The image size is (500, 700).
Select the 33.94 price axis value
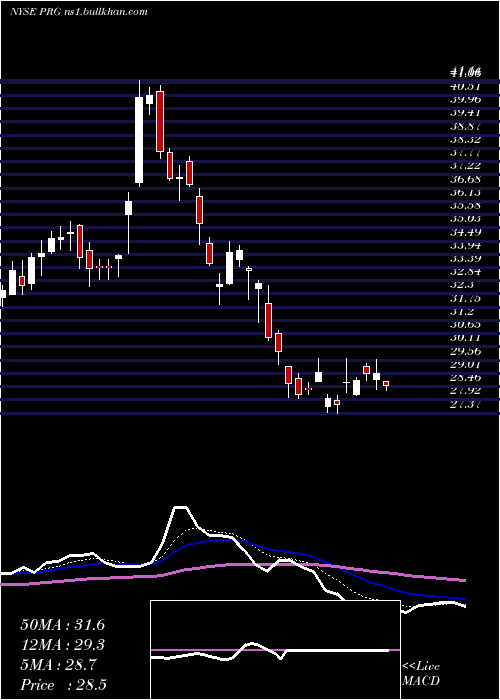pos(464,246)
